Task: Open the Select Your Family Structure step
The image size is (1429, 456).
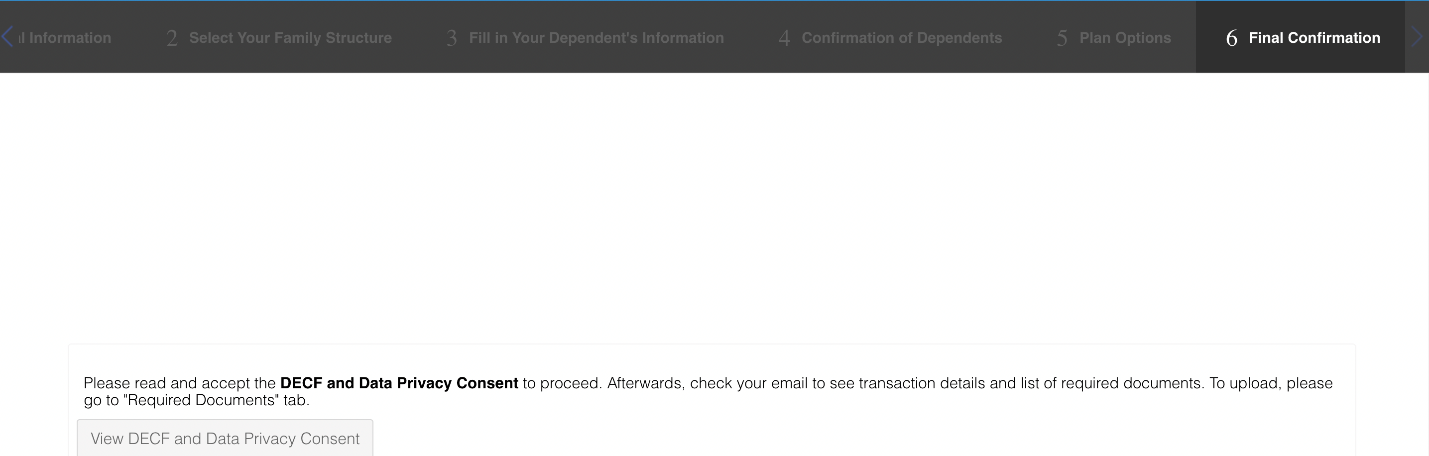Action: (x=290, y=38)
